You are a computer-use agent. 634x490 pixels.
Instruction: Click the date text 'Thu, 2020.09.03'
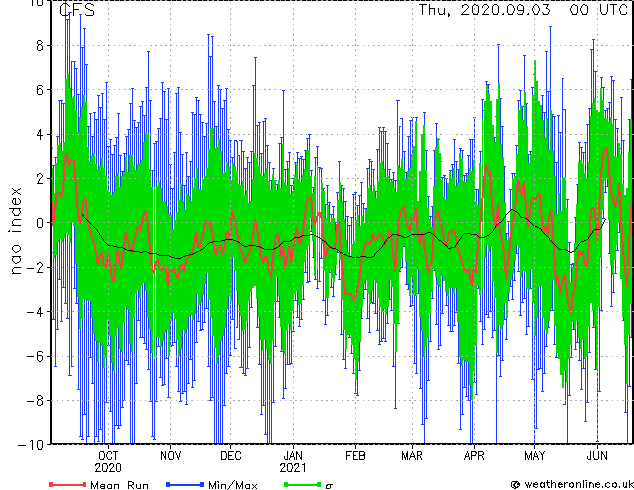(x=484, y=10)
